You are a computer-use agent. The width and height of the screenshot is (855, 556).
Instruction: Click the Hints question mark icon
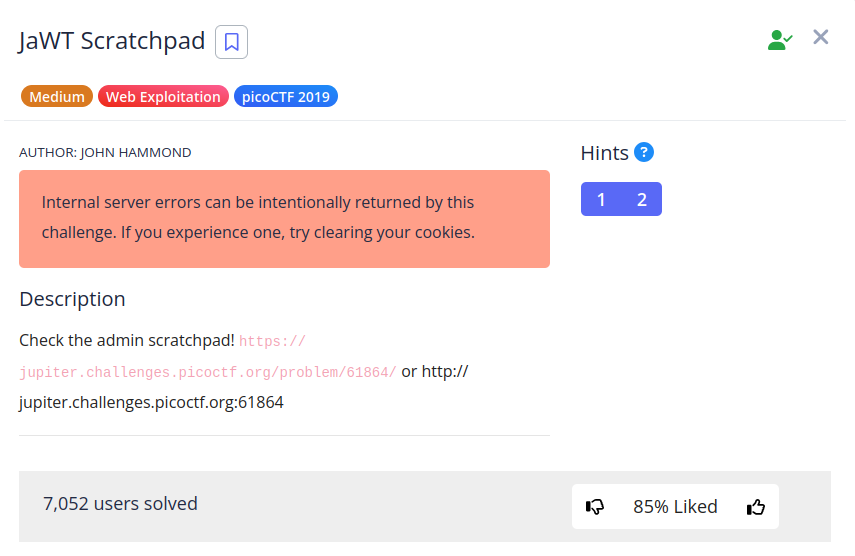644,153
